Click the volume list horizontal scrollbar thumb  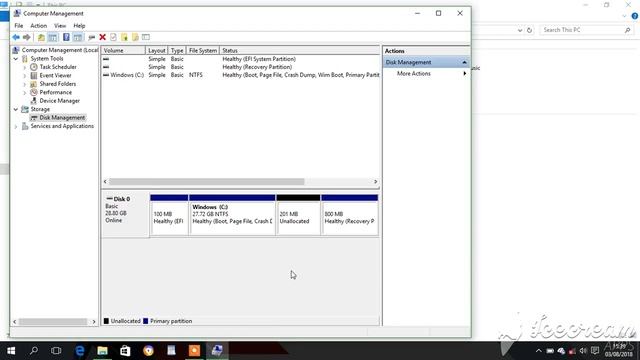[x=207, y=182]
